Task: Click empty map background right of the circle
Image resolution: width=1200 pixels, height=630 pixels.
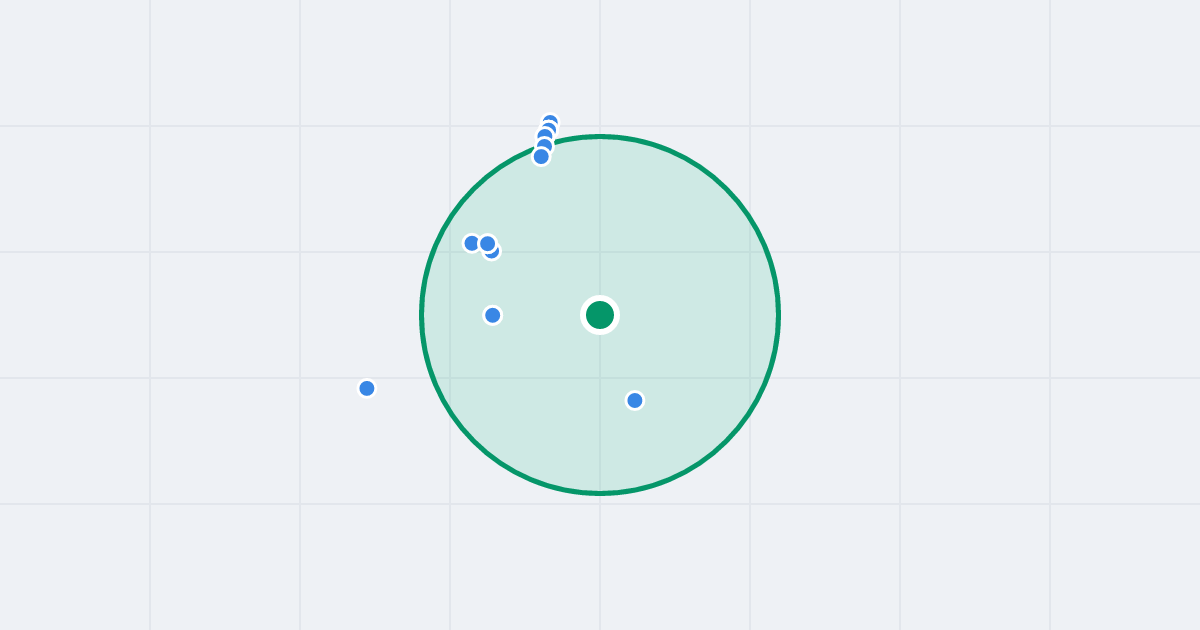Action: pos(950,315)
